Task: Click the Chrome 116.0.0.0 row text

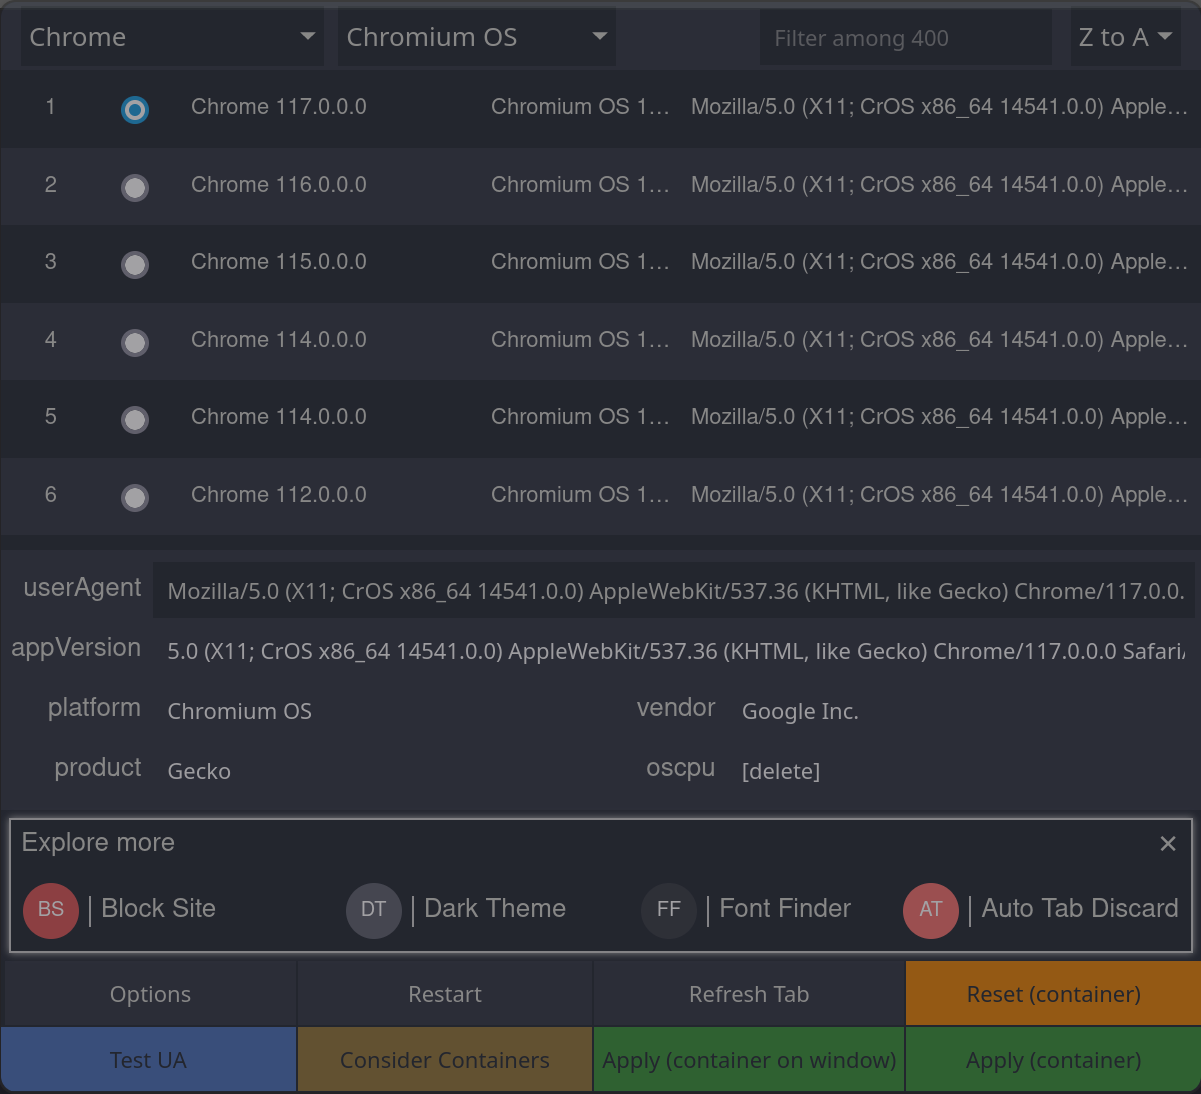Action: pos(279,185)
